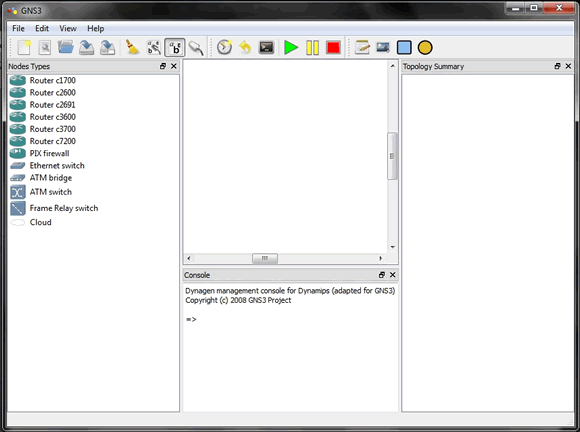Click the canvas vertical scrollbar handle
Image resolution: width=580 pixels, height=432 pixels.
point(392,156)
